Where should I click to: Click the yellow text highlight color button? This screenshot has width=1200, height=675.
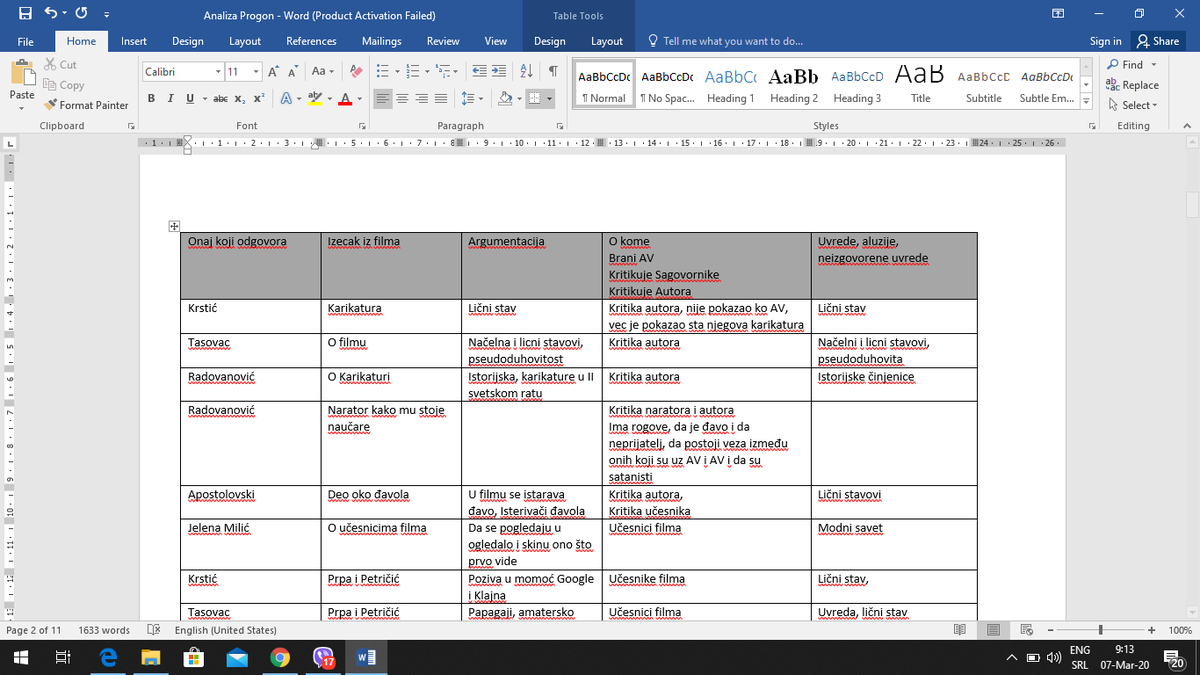(314, 98)
